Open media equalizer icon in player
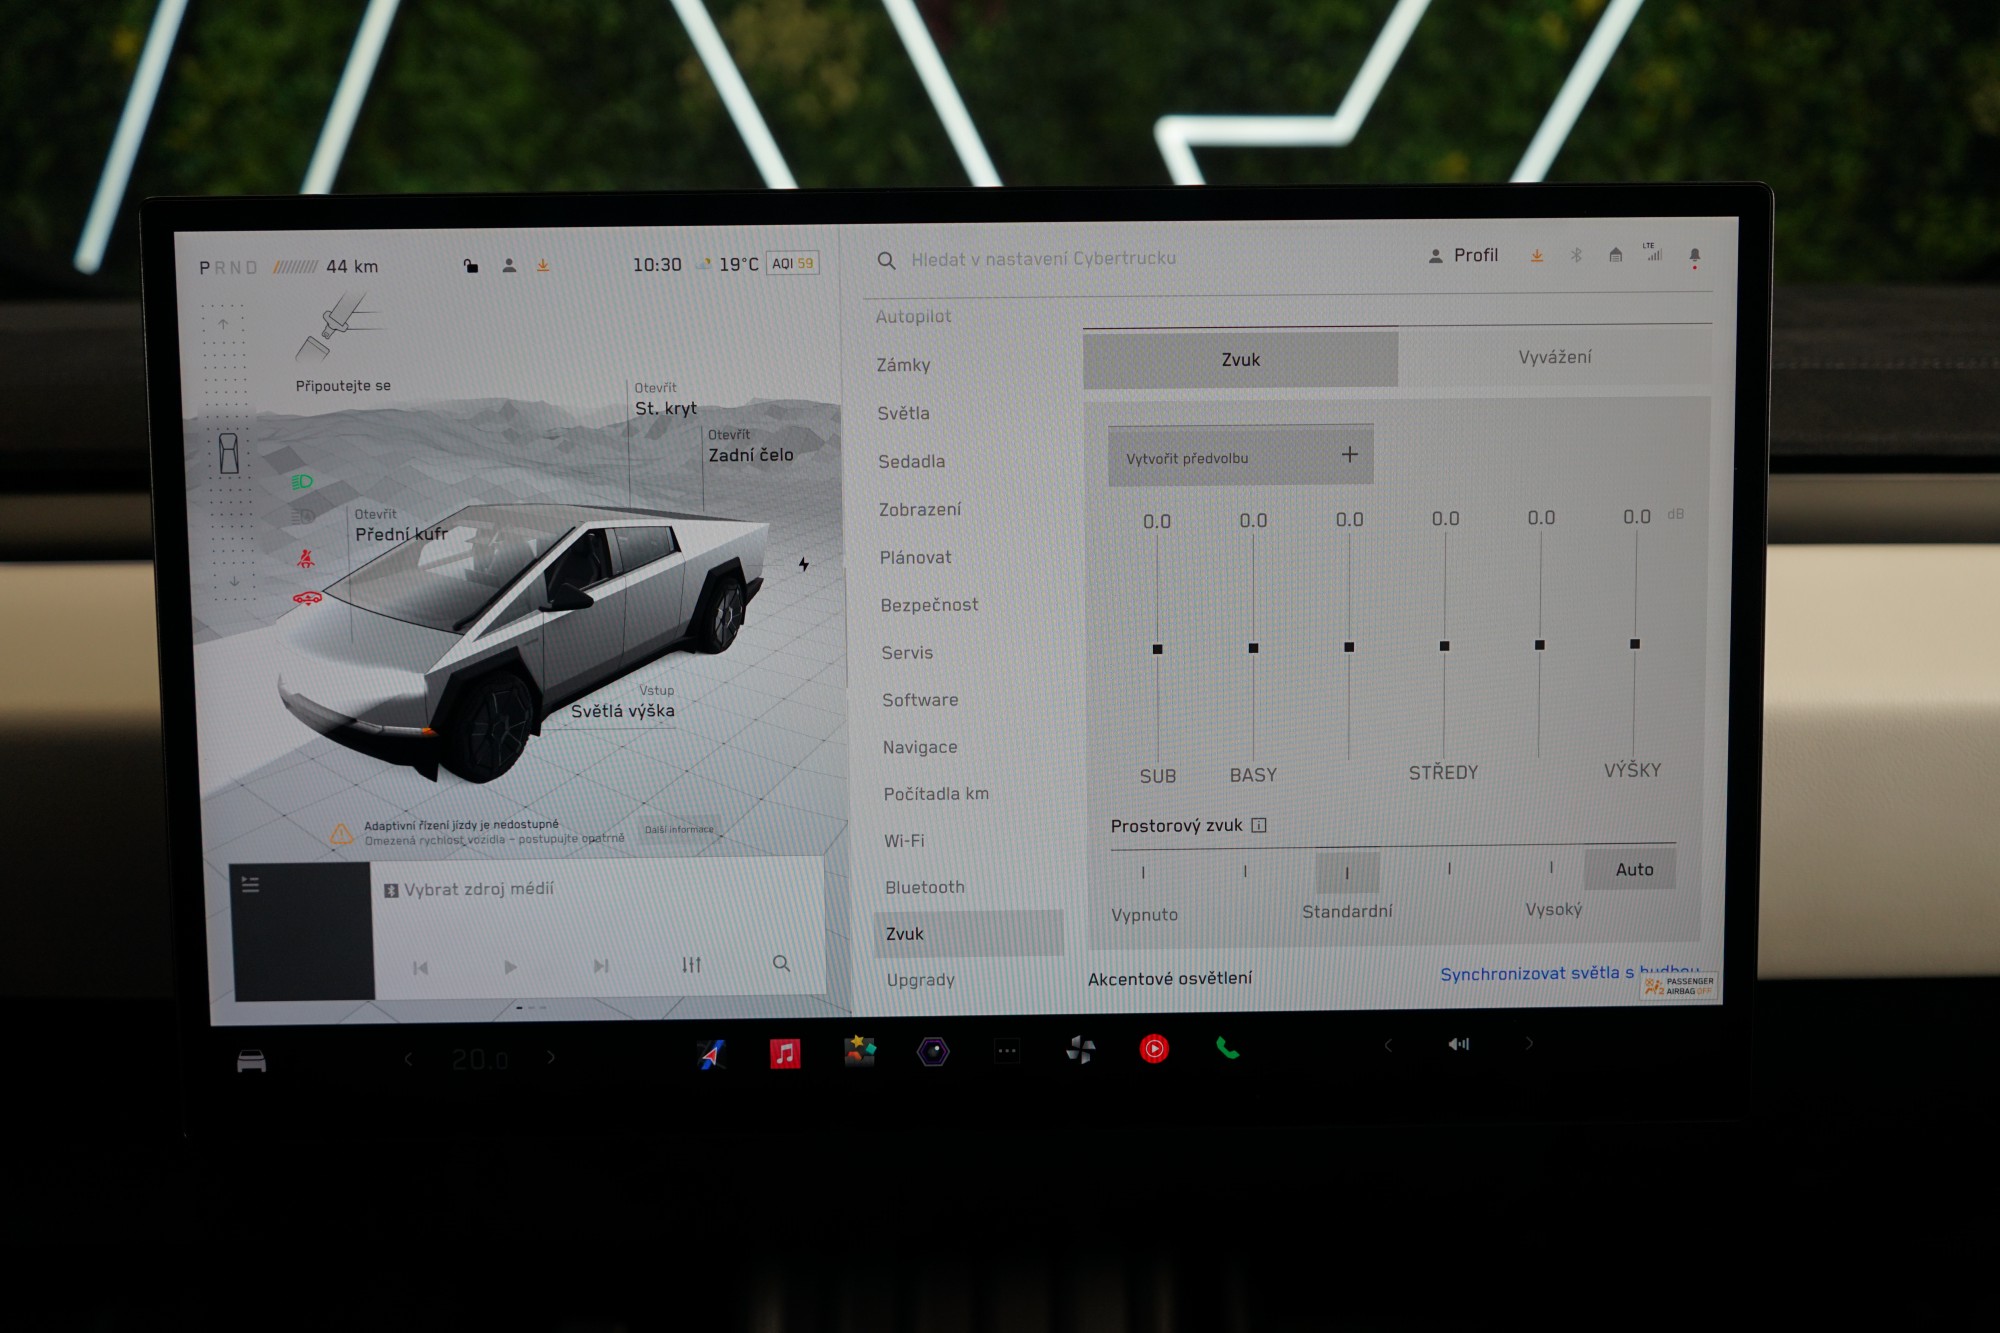 691,965
